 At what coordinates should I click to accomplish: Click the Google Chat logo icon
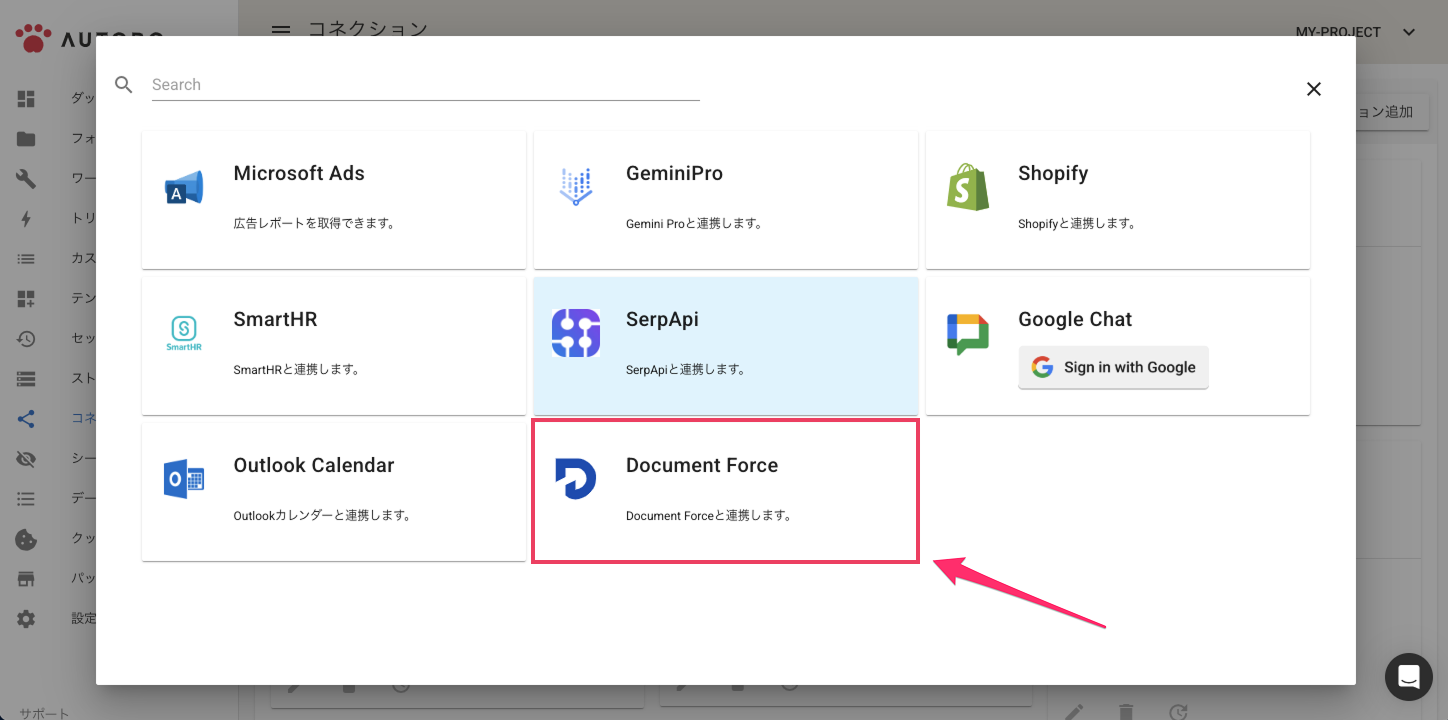click(x=968, y=334)
